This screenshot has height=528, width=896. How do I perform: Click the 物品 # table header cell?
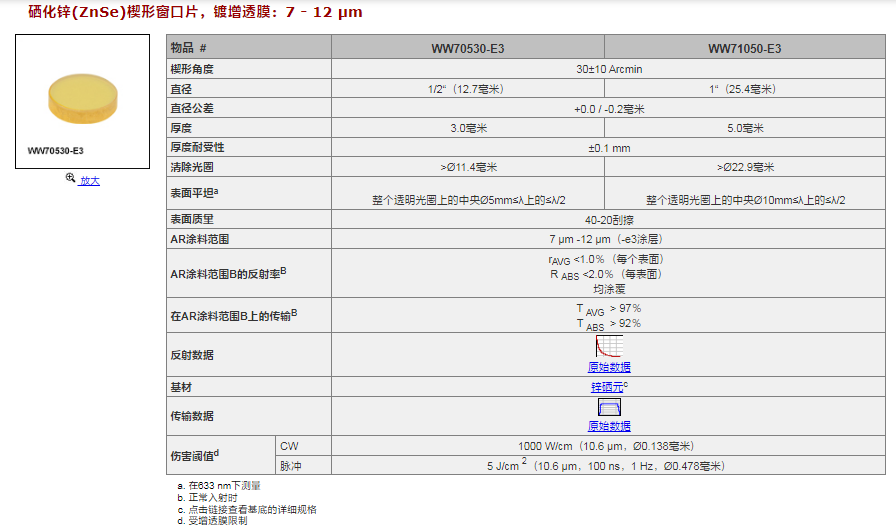[x=189, y=48]
